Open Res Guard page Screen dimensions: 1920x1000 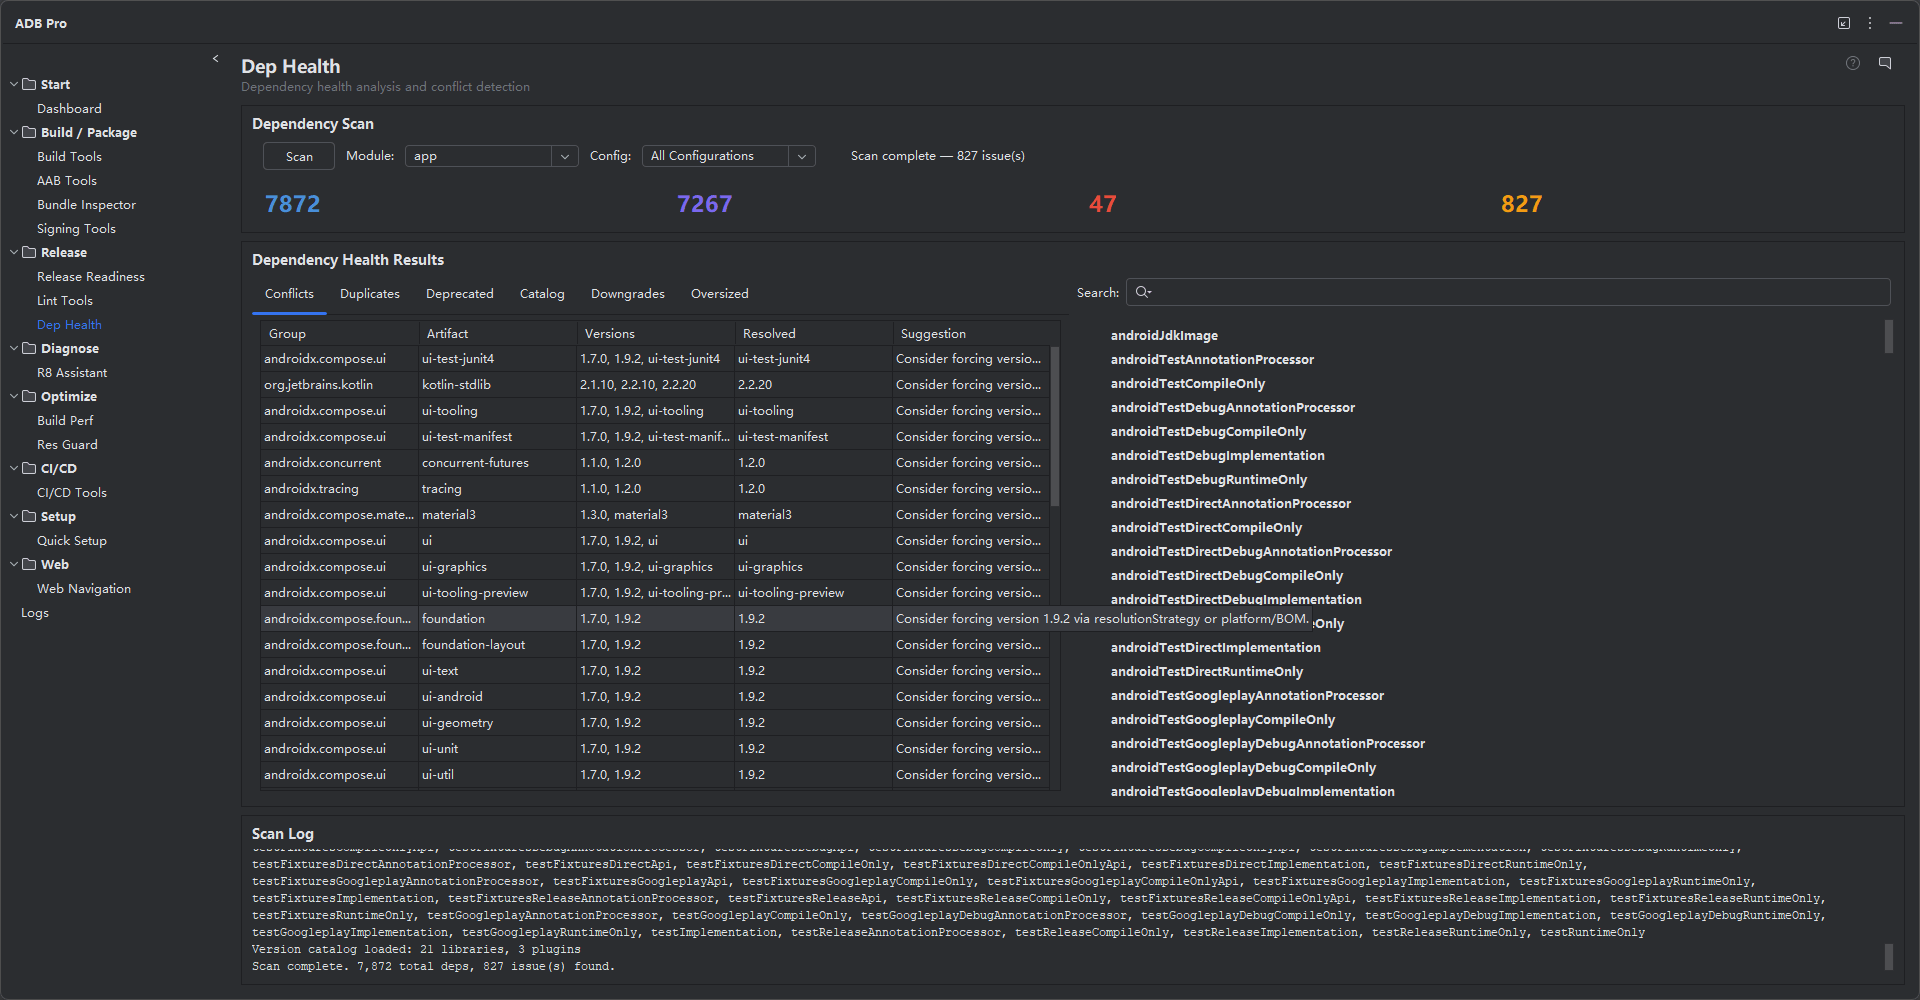[67, 444]
